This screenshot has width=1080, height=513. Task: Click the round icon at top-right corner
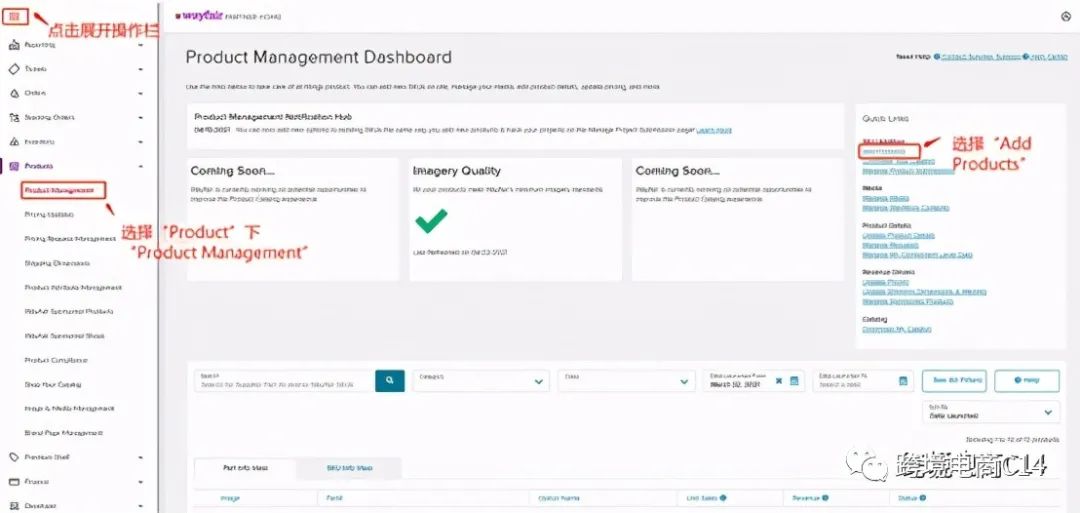pyautogui.click(x=1066, y=17)
